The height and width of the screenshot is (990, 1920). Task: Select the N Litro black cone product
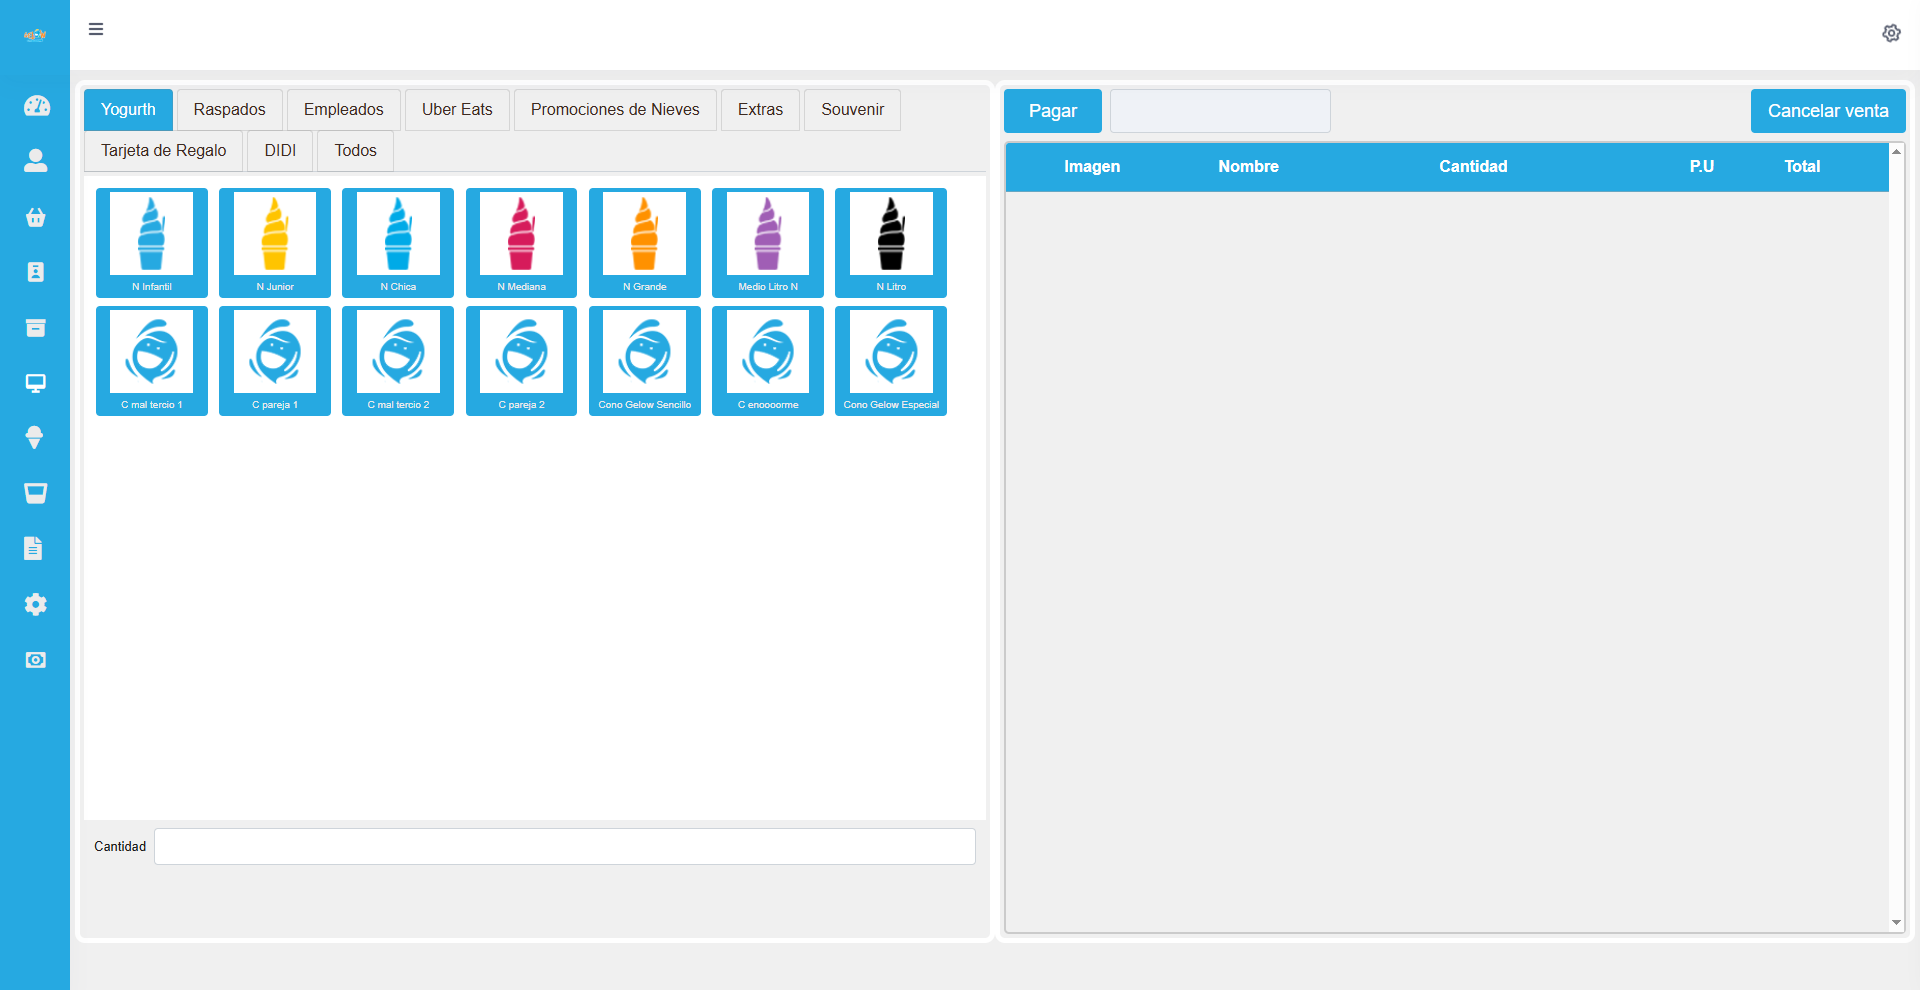click(x=891, y=242)
